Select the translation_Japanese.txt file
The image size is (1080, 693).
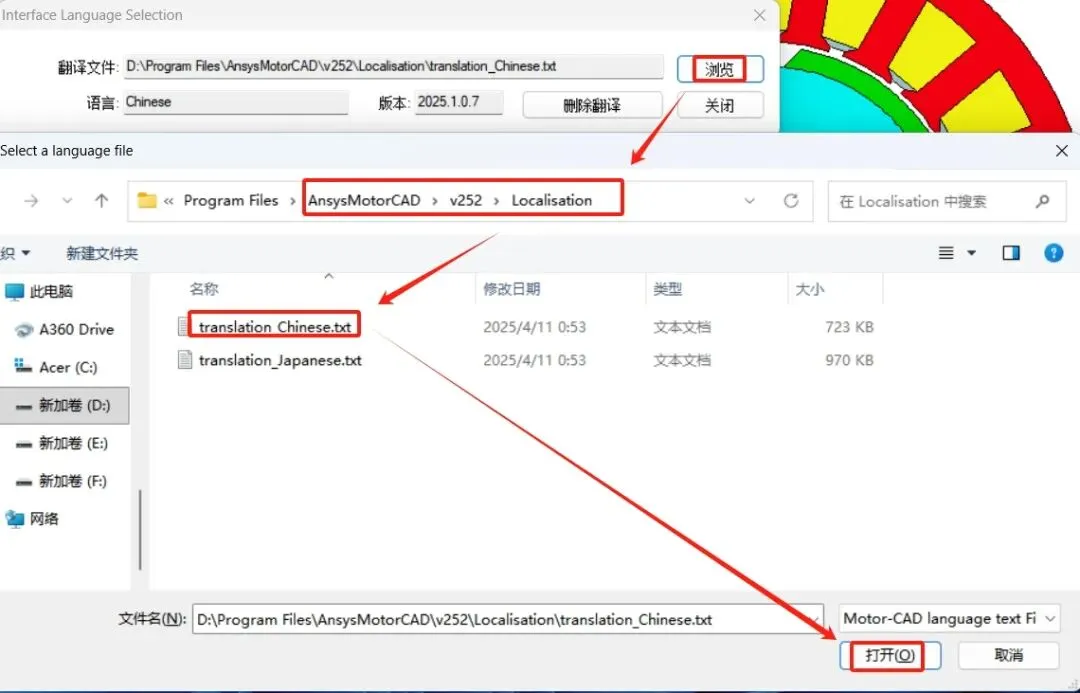280,360
